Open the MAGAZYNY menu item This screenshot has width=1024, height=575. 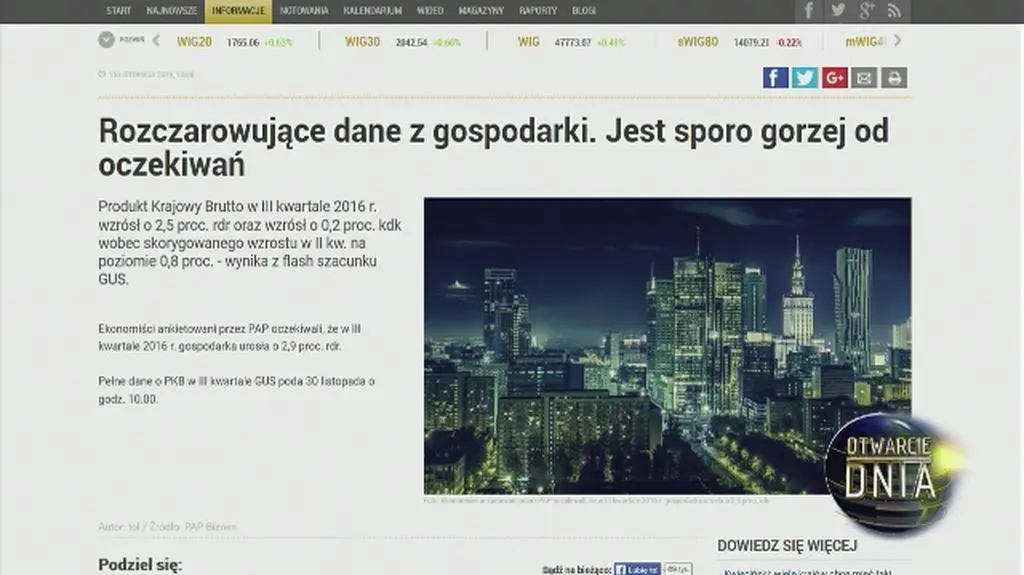481,10
